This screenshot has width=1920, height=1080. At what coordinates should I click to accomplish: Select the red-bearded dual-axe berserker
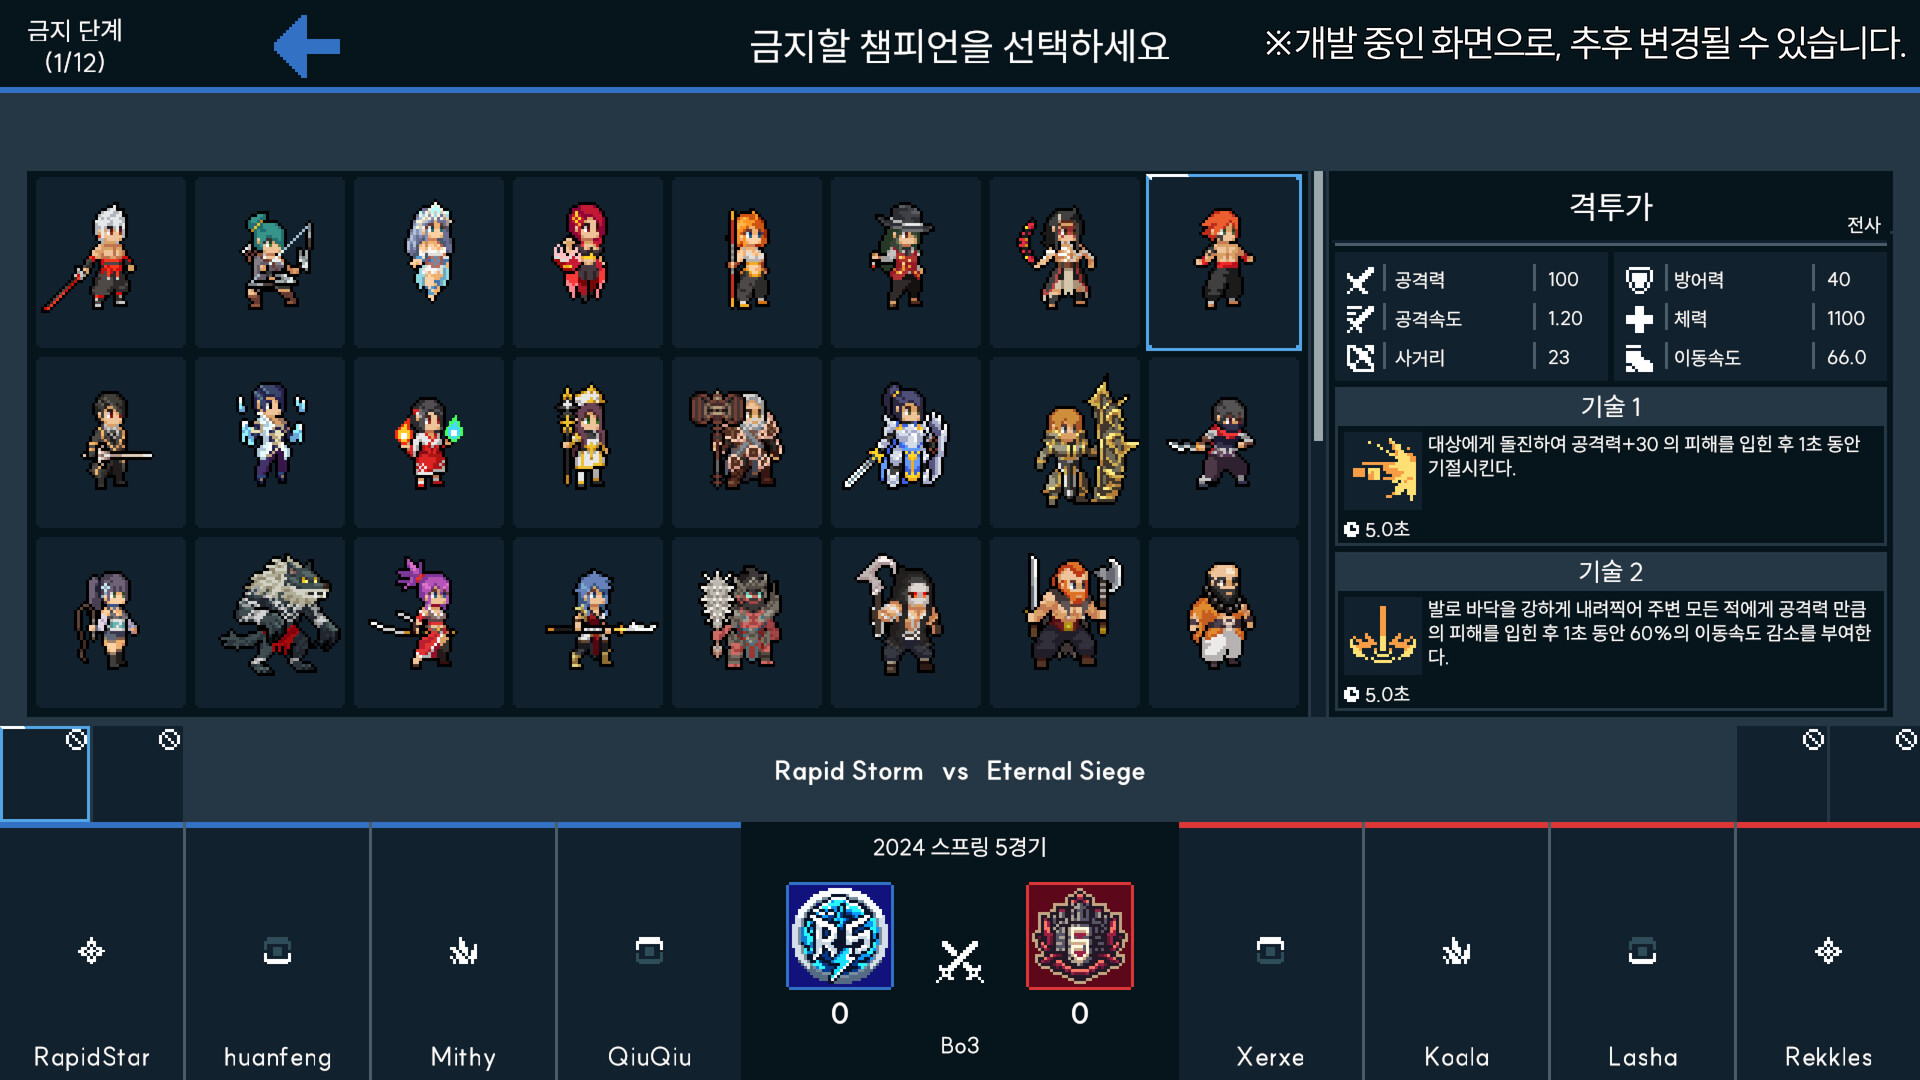pos(1064,622)
